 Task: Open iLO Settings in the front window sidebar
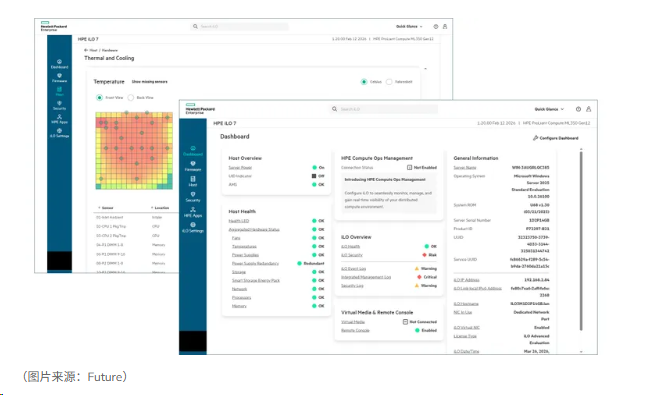point(193,227)
